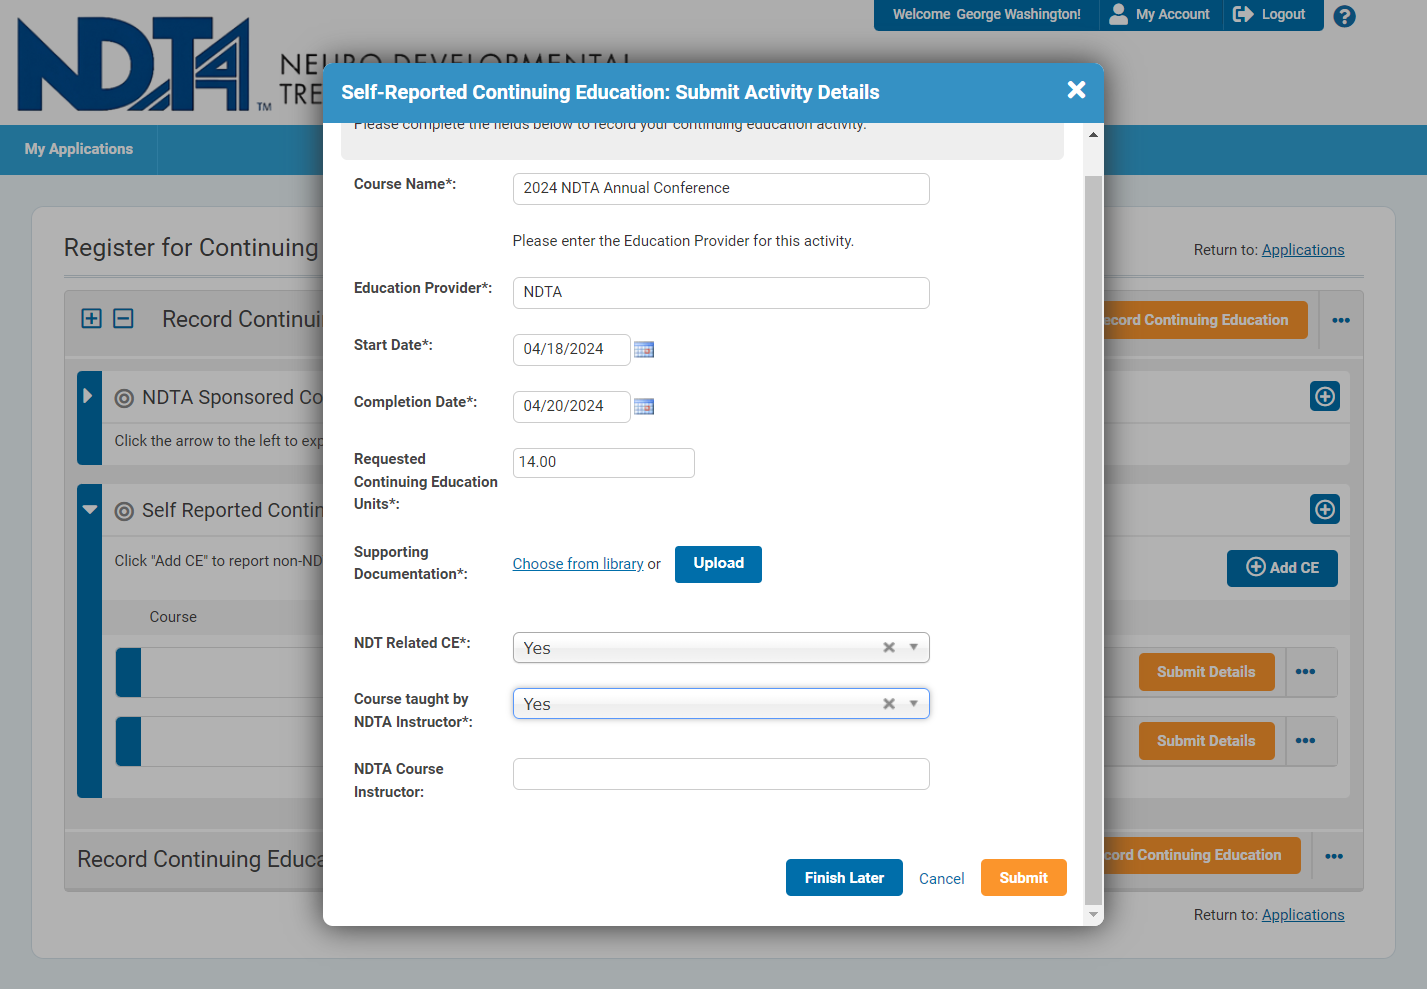The height and width of the screenshot is (989, 1427).
Task: Open the help question mark icon
Action: [1345, 16]
